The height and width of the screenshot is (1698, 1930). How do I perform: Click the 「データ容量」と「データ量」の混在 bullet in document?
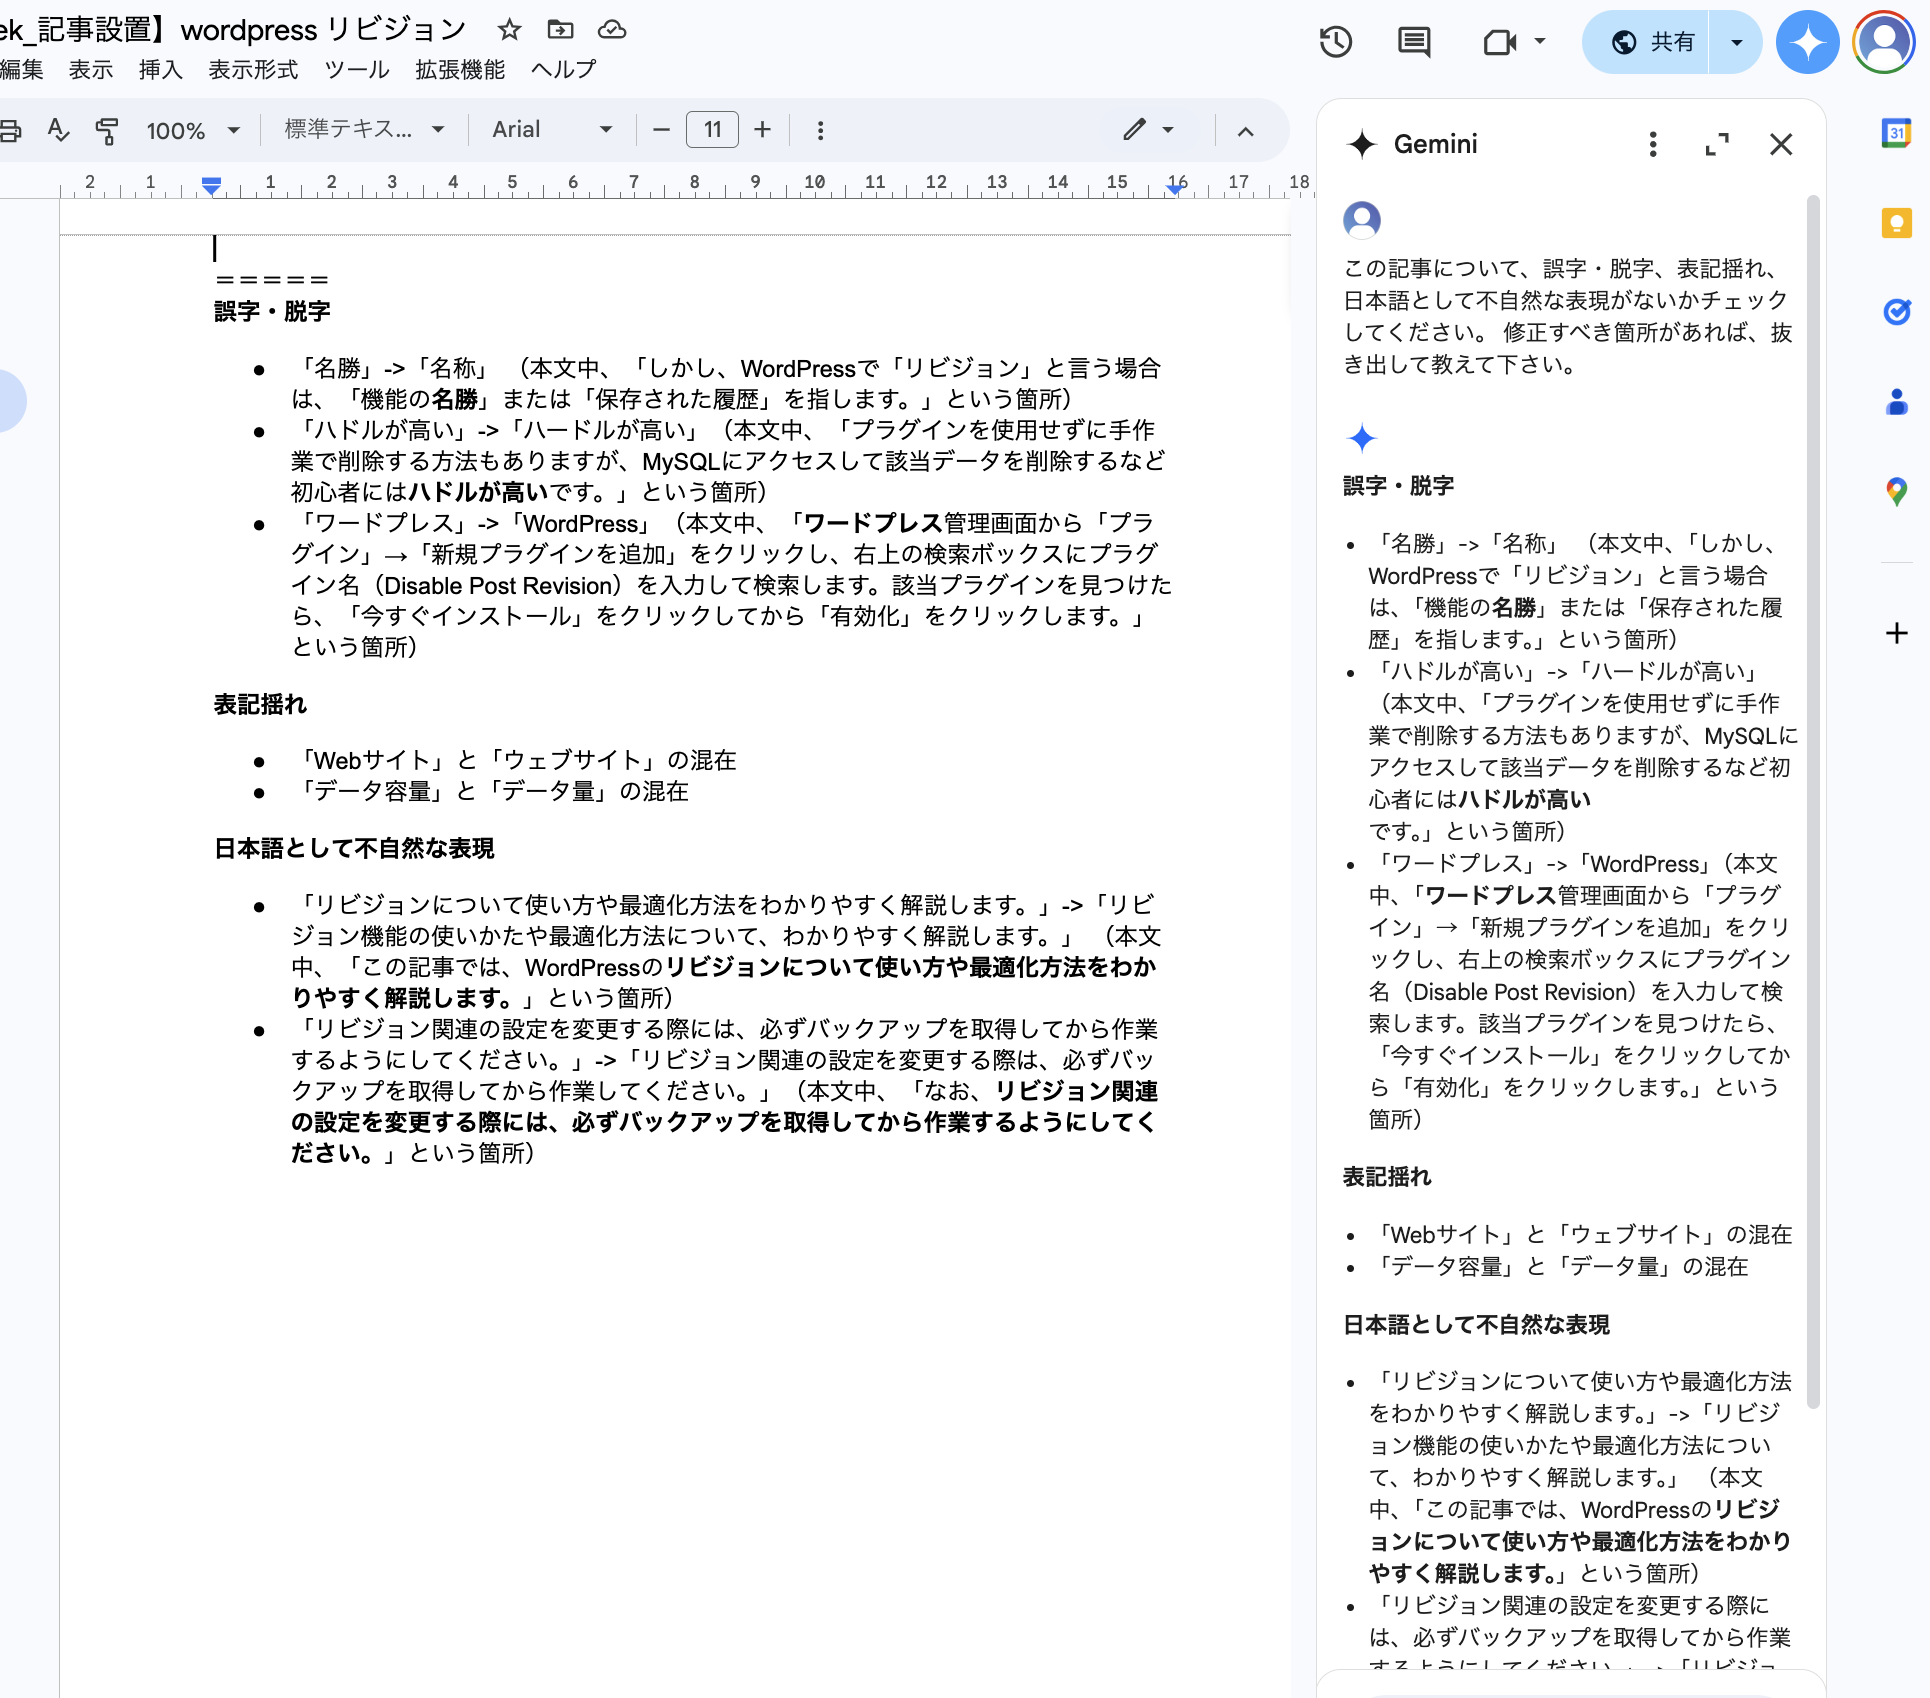(x=490, y=792)
